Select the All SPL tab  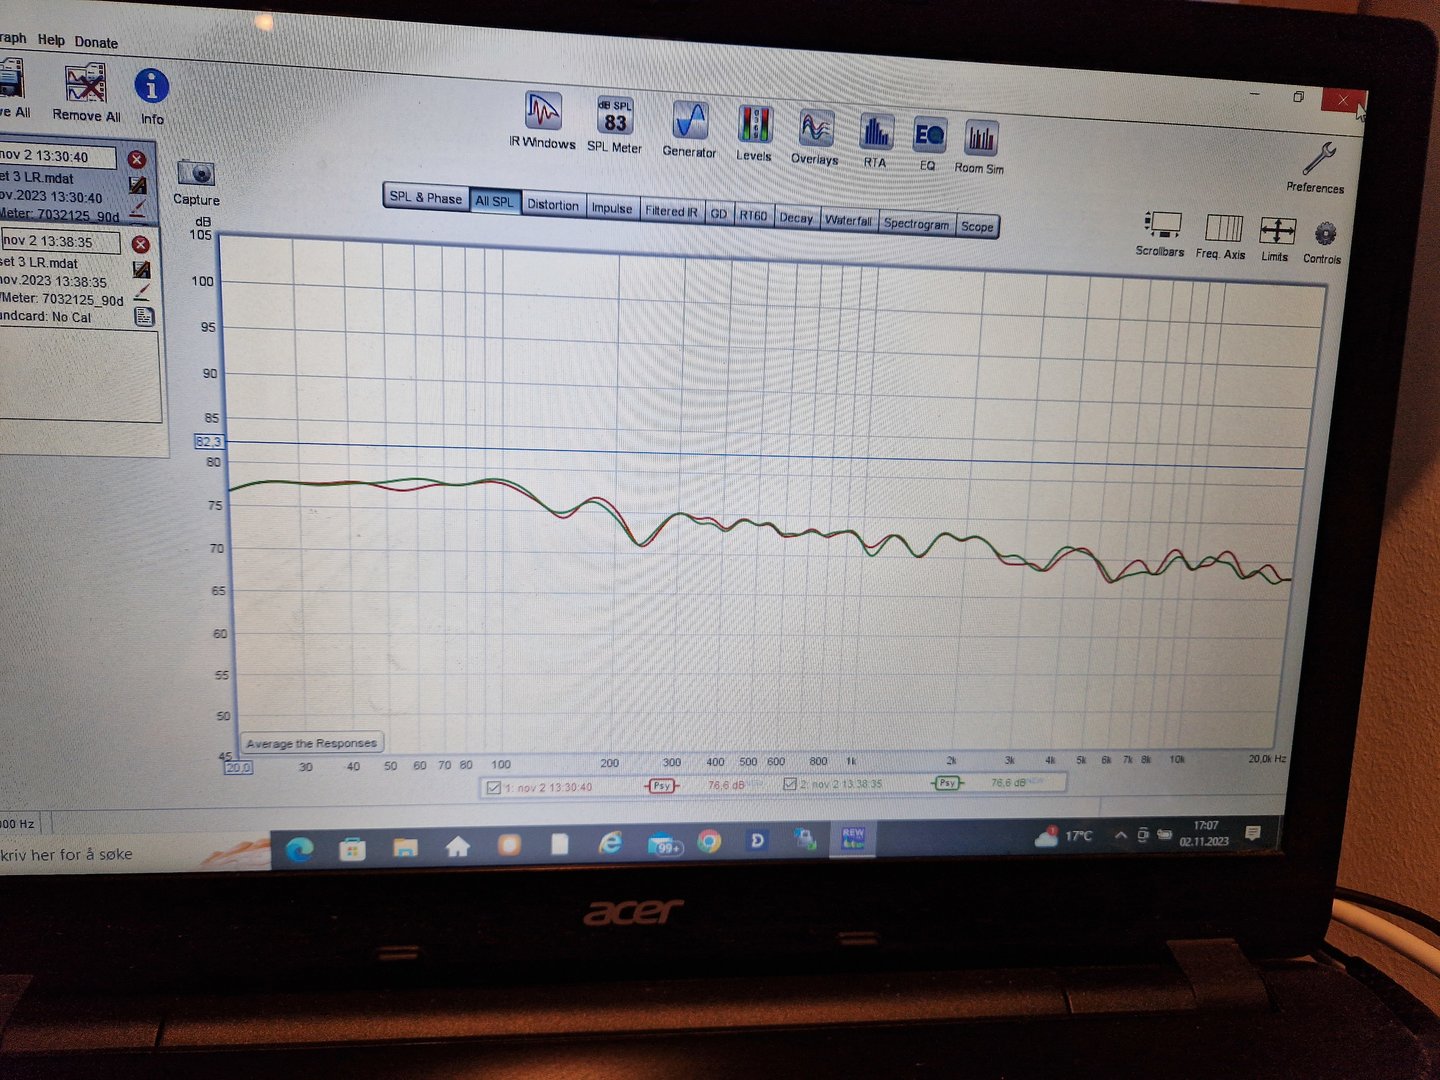[494, 201]
